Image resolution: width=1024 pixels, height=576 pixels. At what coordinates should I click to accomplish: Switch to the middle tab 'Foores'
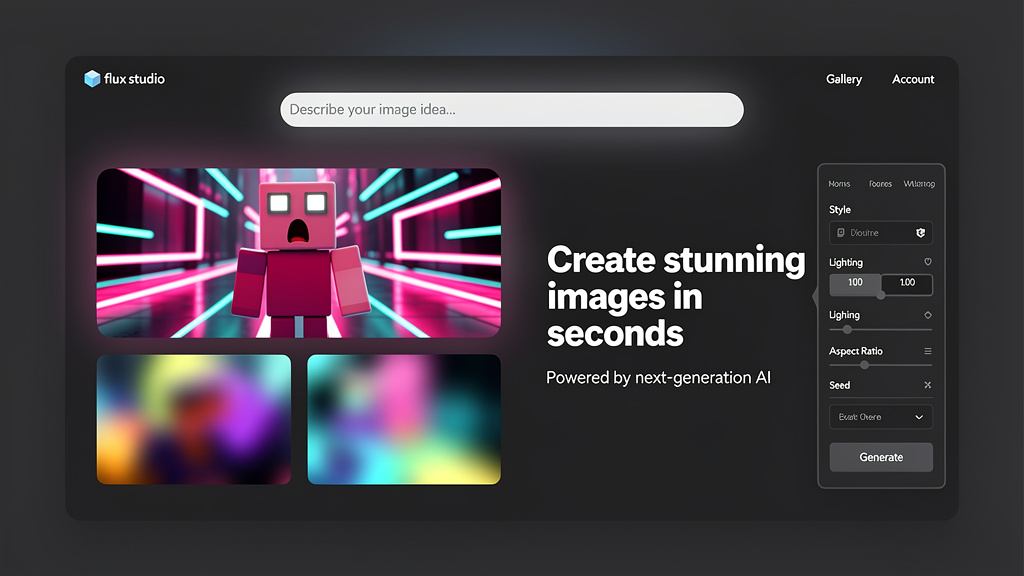pyautogui.click(x=880, y=184)
